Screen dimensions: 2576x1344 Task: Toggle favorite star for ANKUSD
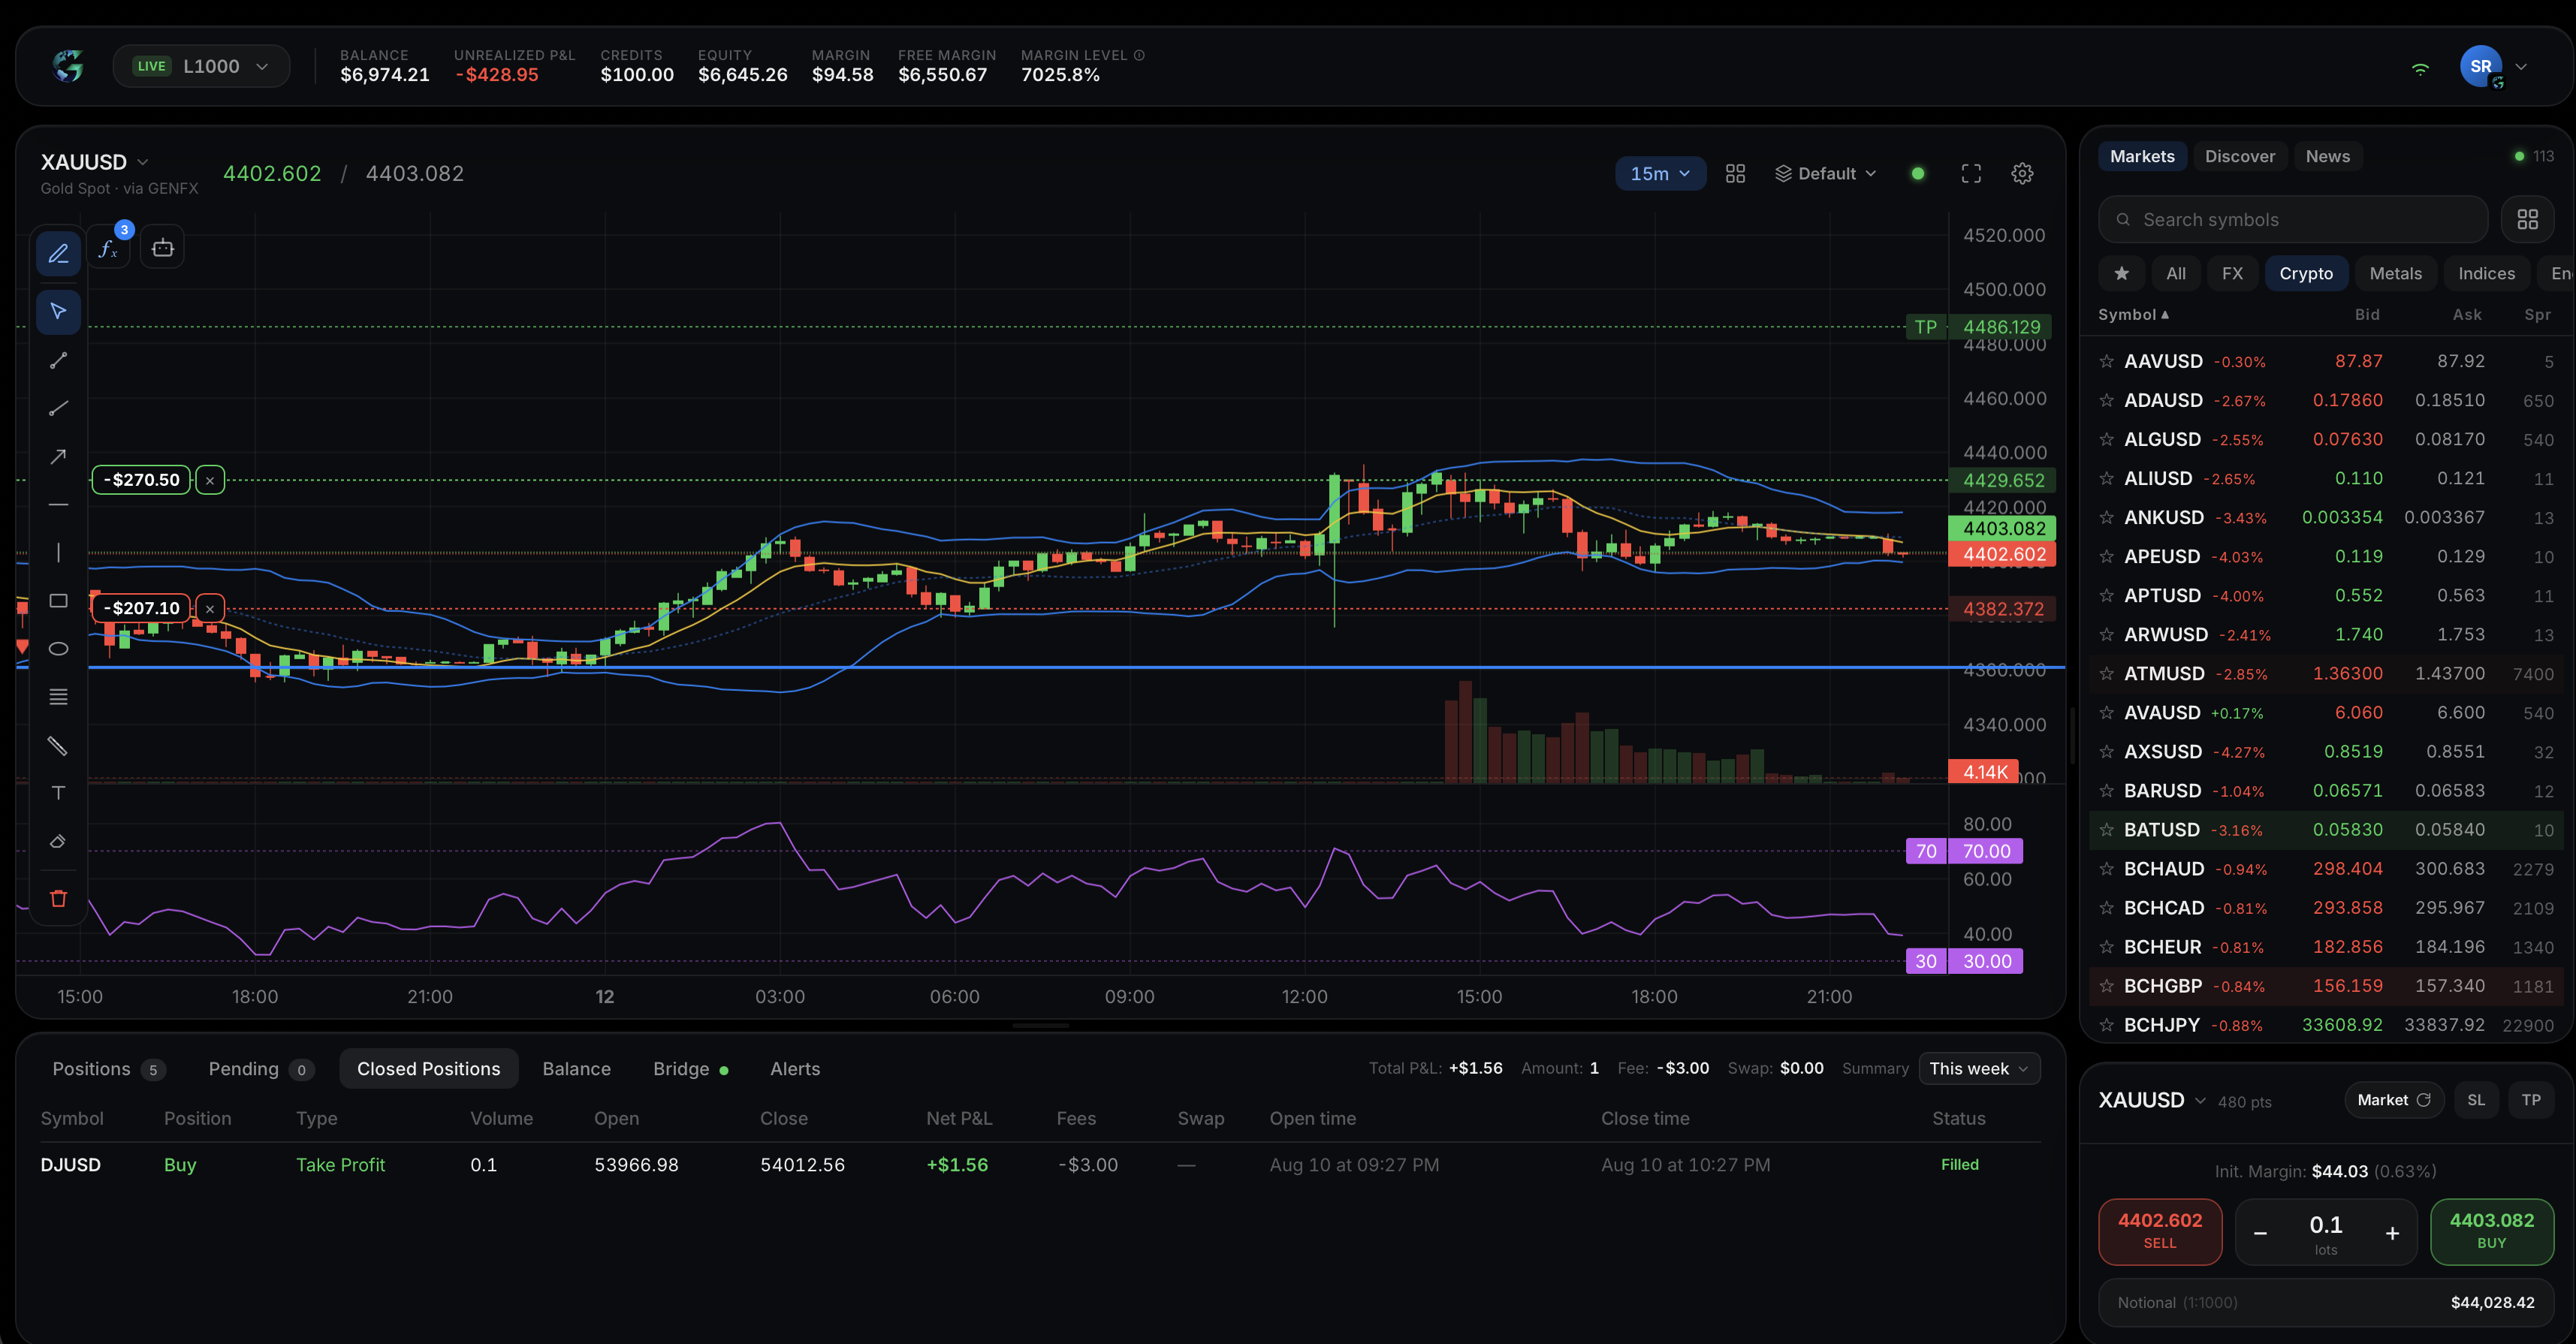(x=2106, y=518)
